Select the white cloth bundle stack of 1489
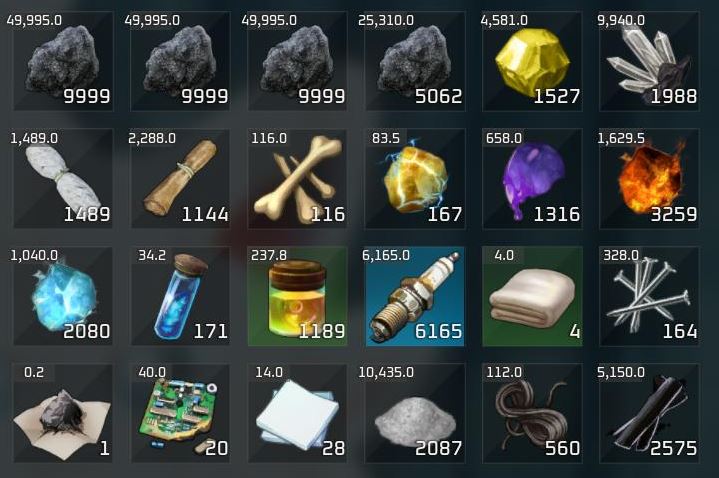The image size is (719, 478). pos(63,179)
